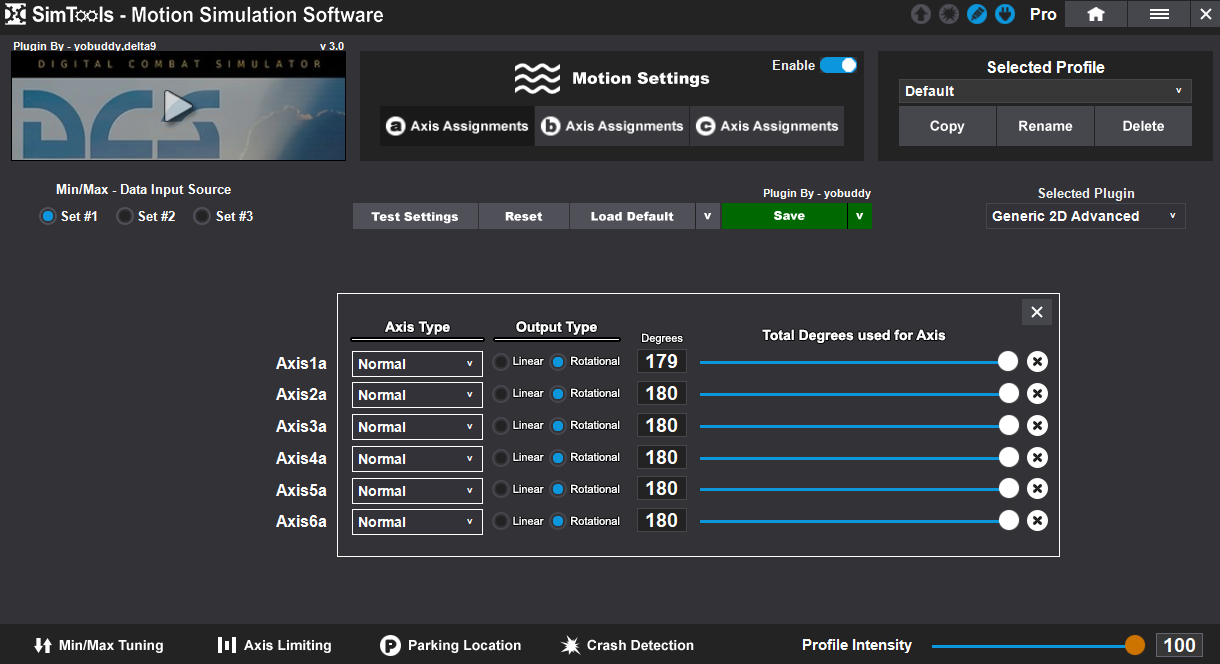Screen dimensions: 1220x664
Task: Click the blue plug status icon
Action: click(x=1005, y=14)
